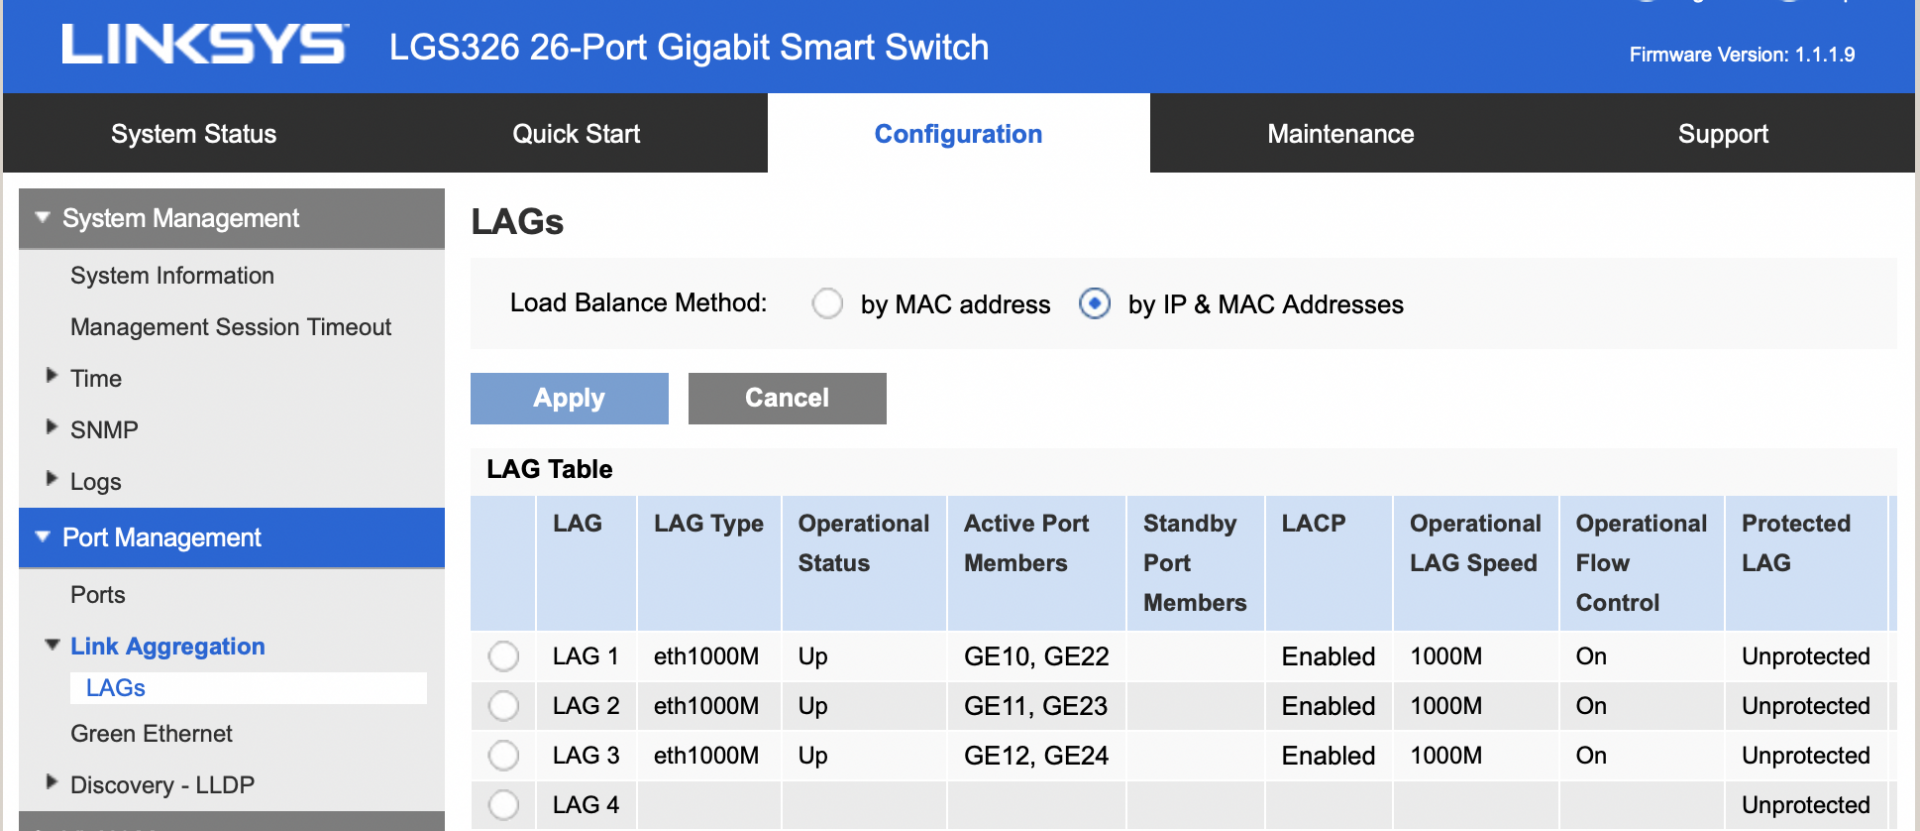Click the Link Aggregation menu label

click(x=168, y=646)
